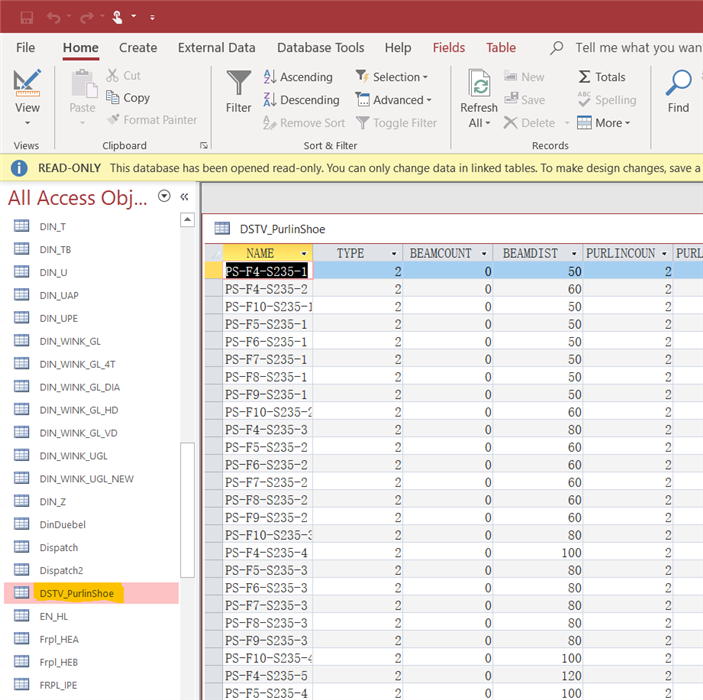Click navigation pane scroll up arrow
This screenshot has width=703, height=700.
[187, 220]
